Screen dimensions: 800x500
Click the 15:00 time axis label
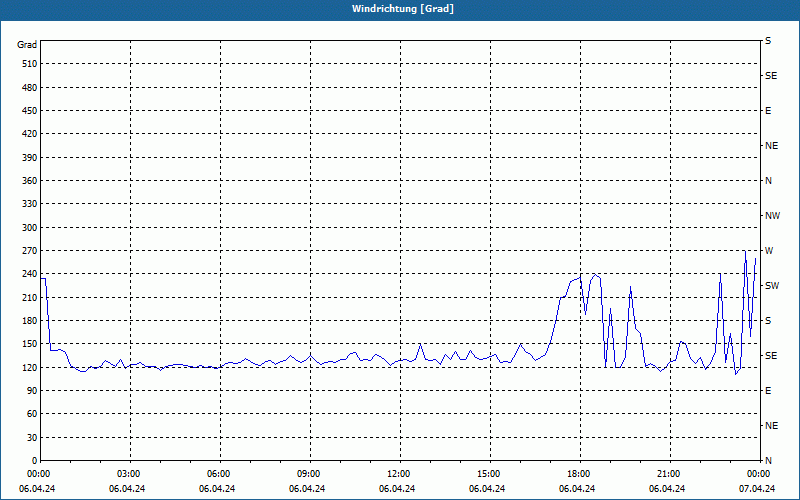pyautogui.click(x=490, y=474)
